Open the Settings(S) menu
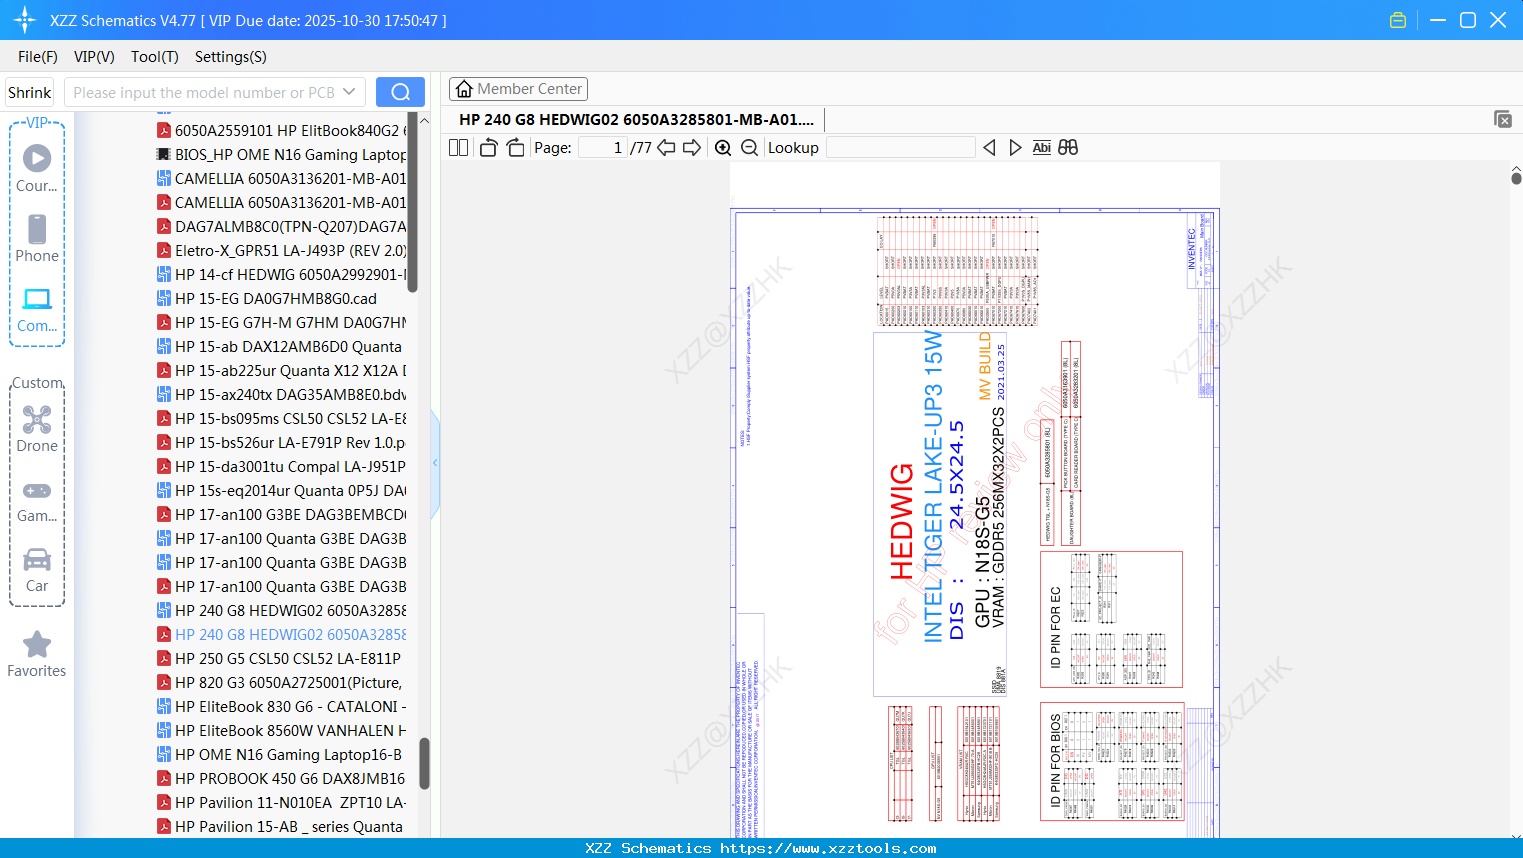 231,57
